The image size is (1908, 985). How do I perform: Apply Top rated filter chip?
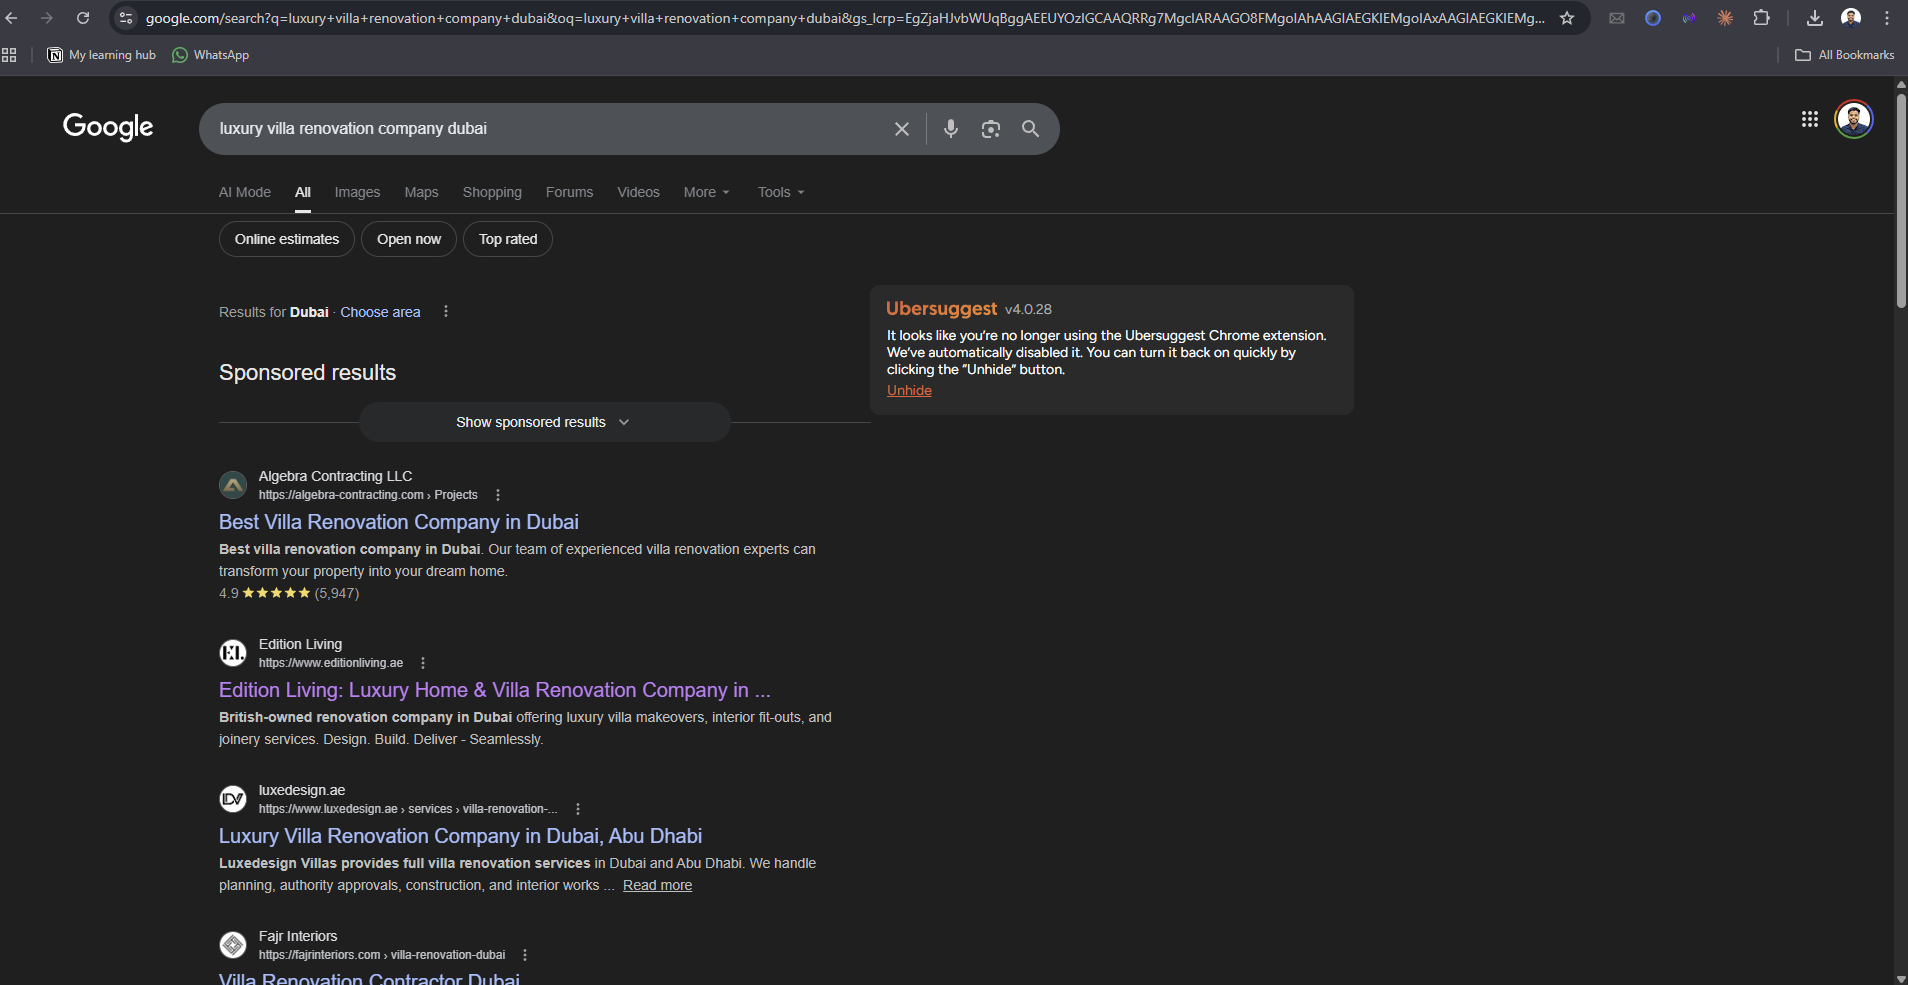click(x=508, y=239)
